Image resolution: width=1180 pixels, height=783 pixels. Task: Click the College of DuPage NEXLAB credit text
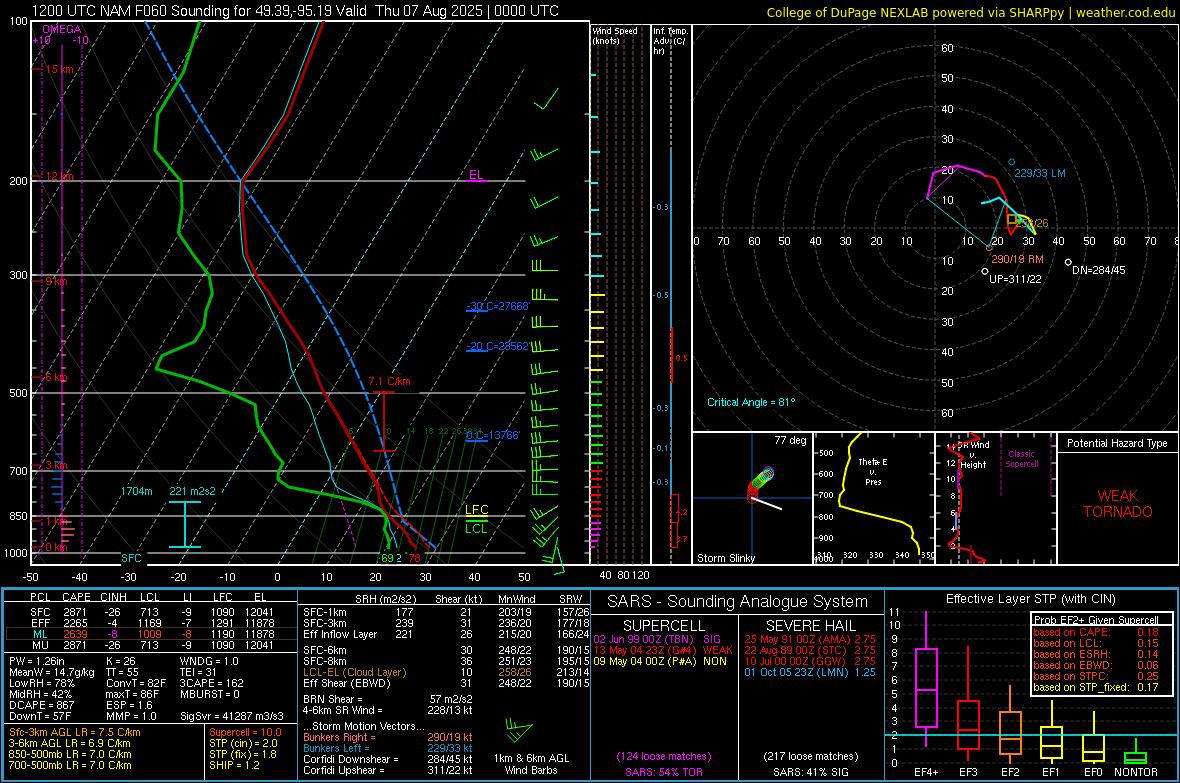970,12
